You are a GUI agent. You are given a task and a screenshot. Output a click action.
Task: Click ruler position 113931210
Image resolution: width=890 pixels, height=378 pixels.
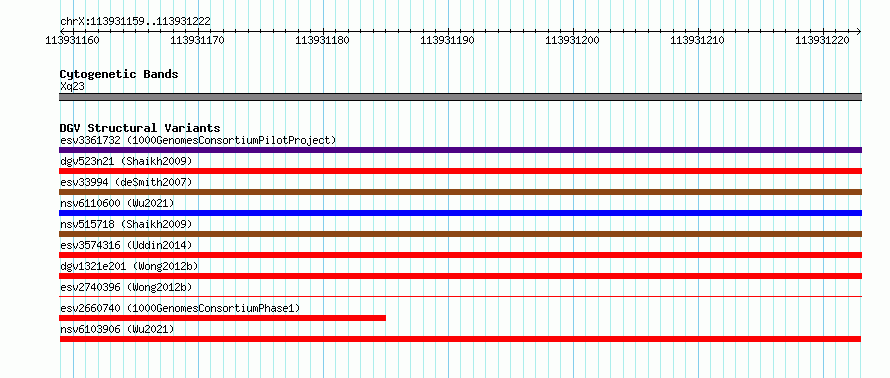[698, 40]
